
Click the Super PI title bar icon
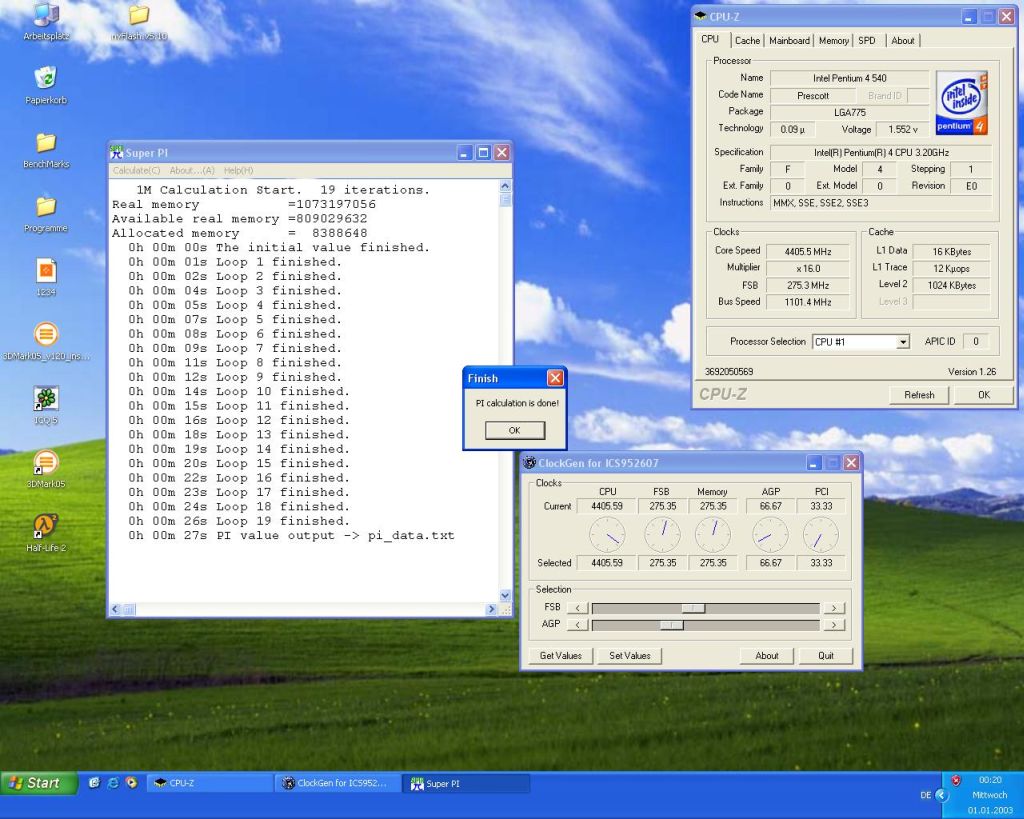(116, 152)
